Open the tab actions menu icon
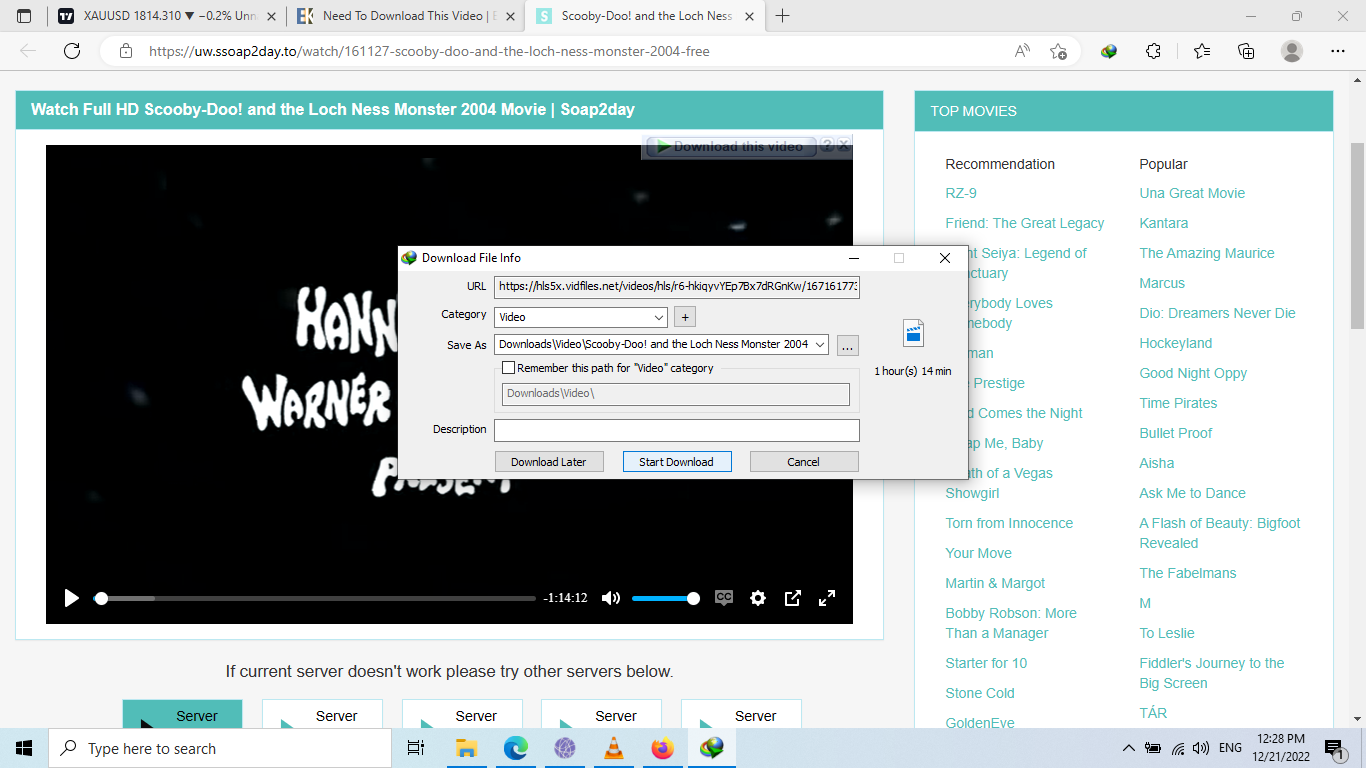 pos(24,16)
